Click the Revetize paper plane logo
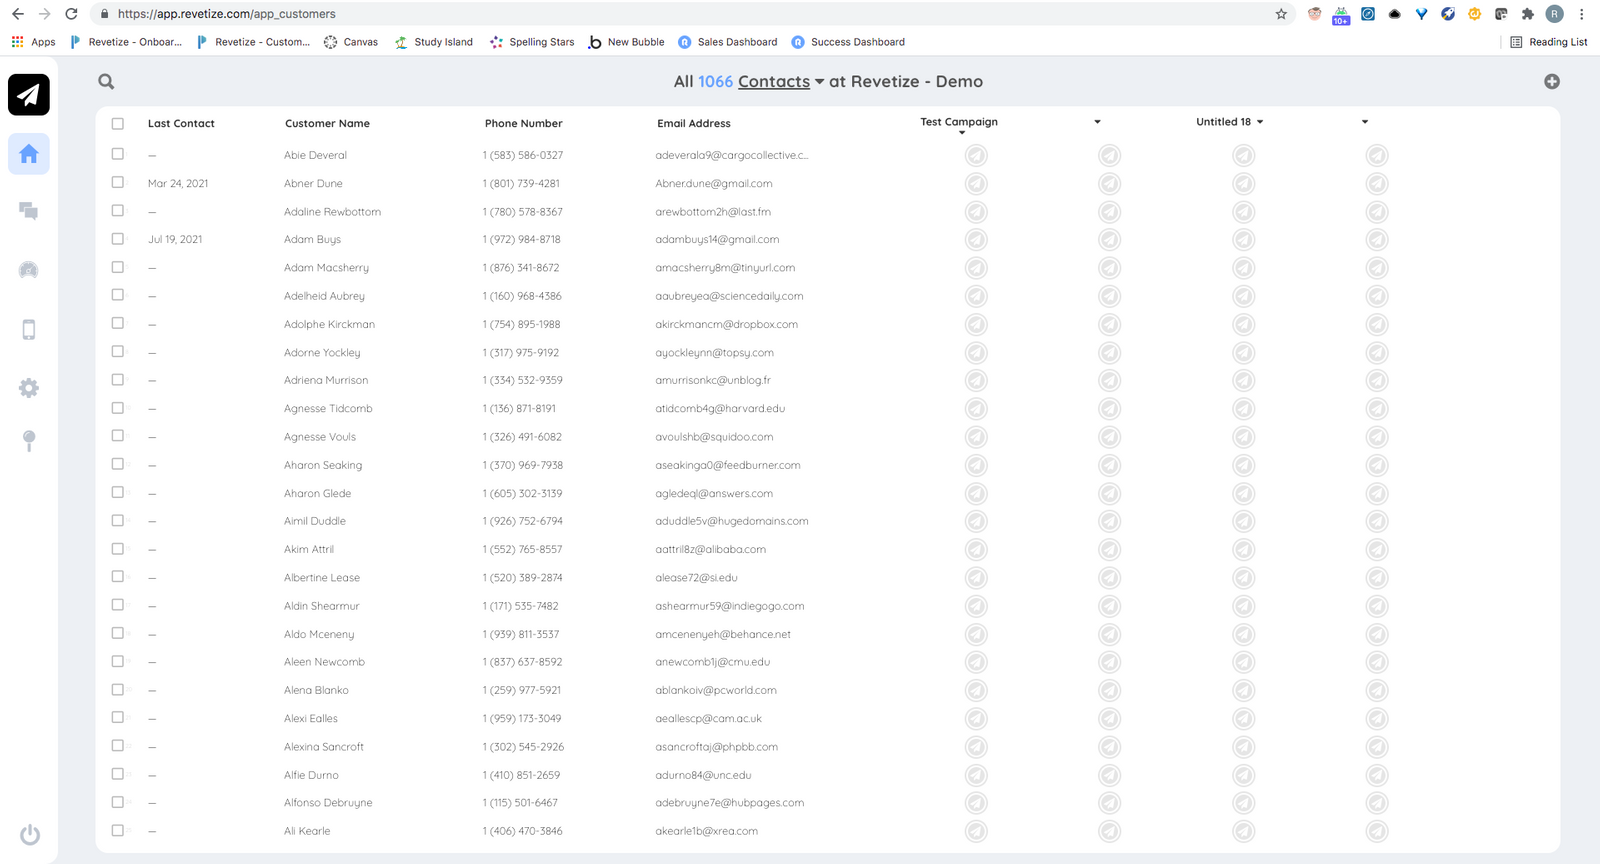 point(29,95)
